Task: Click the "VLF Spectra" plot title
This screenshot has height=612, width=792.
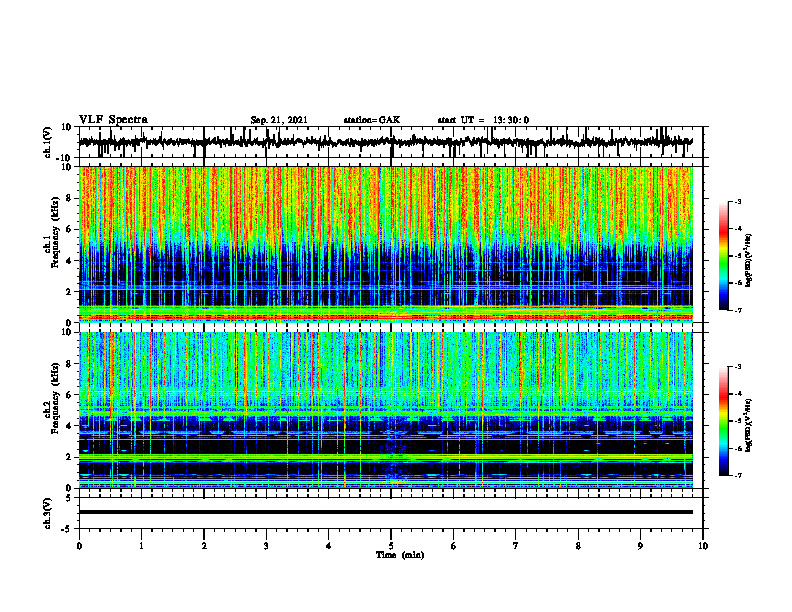Action: (113, 120)
